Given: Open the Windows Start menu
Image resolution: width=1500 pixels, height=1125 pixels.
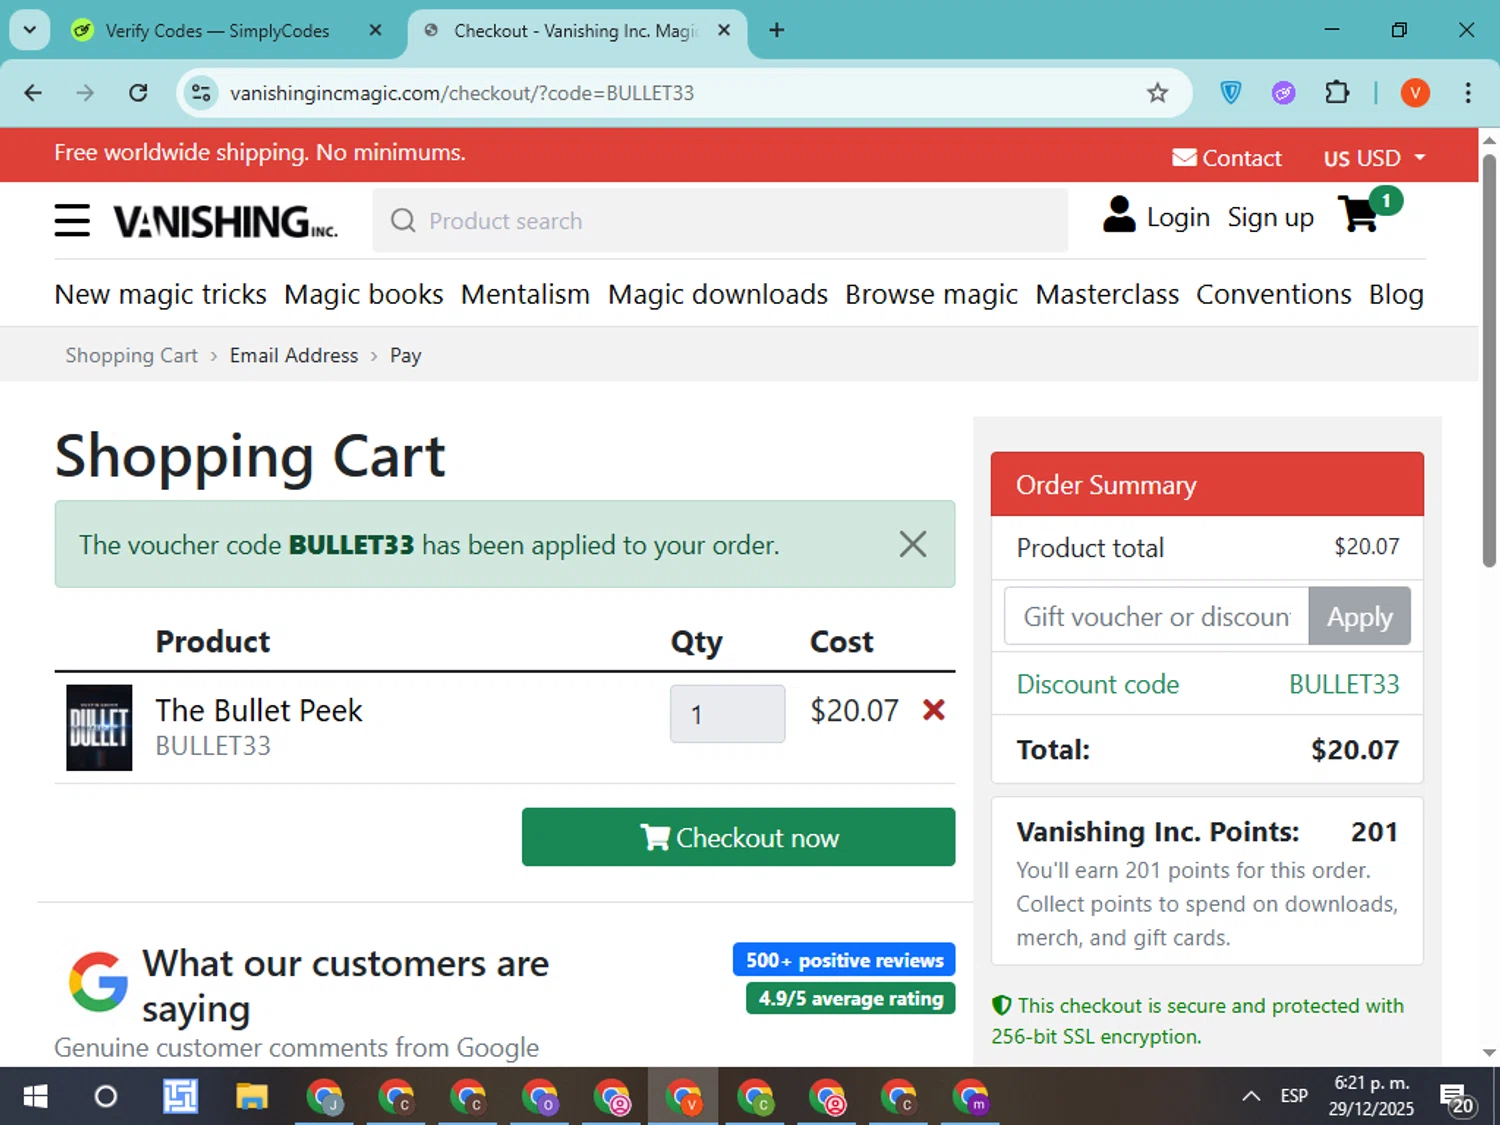Looking at the screenshot, I should pyautogui.click(x=35, y=1097).
